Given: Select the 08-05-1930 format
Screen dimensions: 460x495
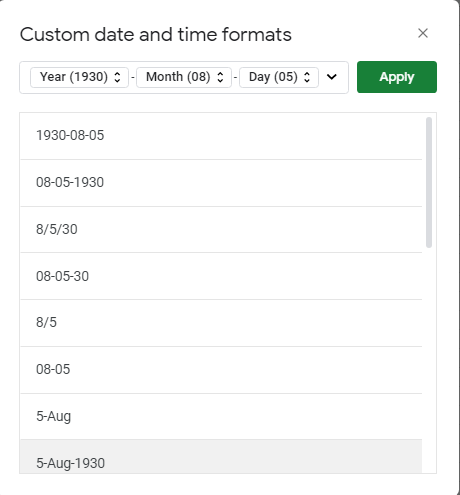Looking at the screenshot, I should (221, 183).
